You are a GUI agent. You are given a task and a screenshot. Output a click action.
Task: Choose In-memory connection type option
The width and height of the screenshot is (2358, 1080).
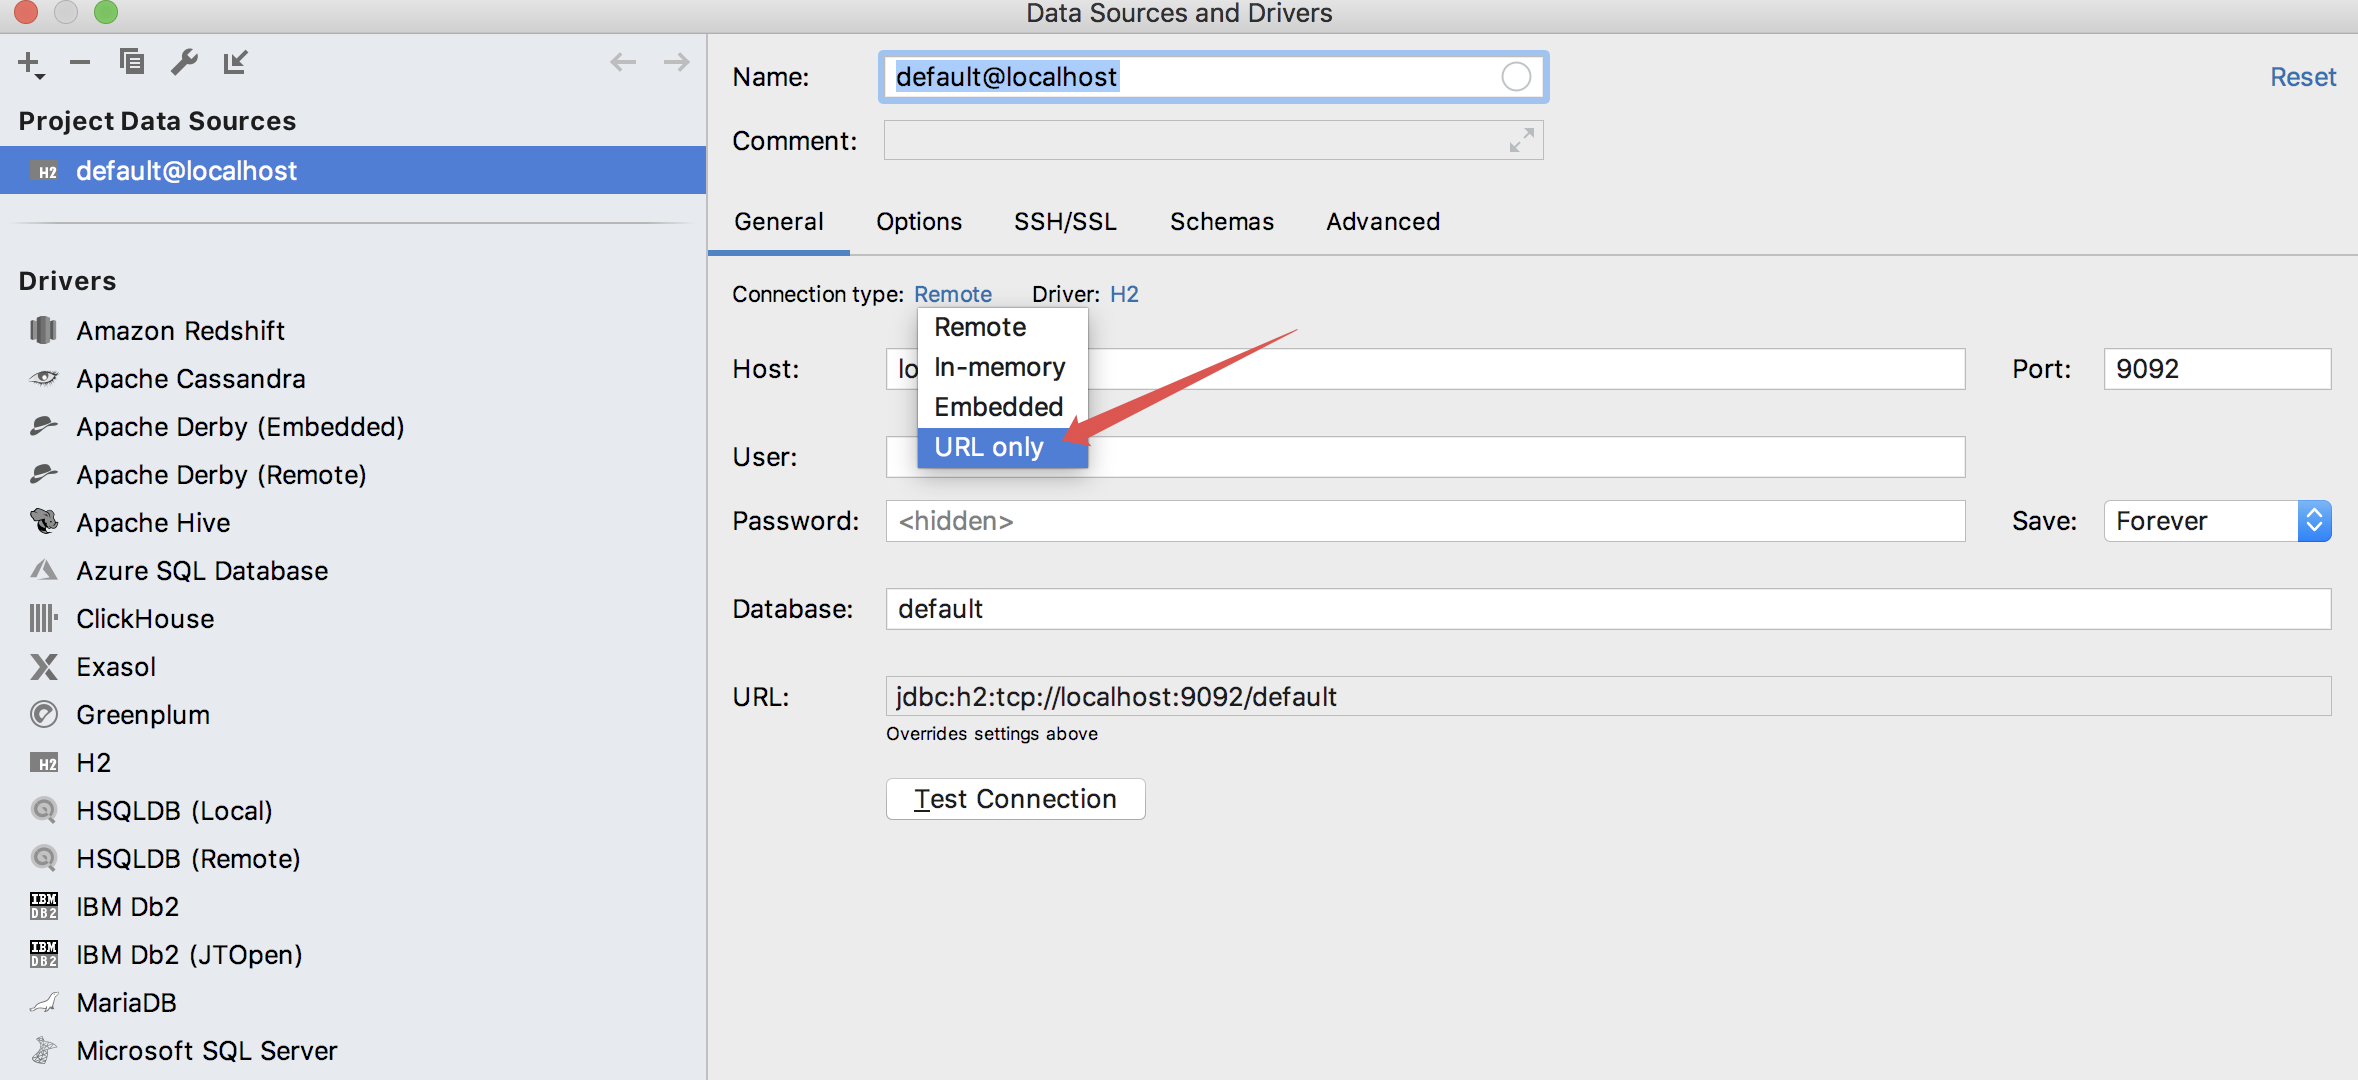[x=999, y=367]
